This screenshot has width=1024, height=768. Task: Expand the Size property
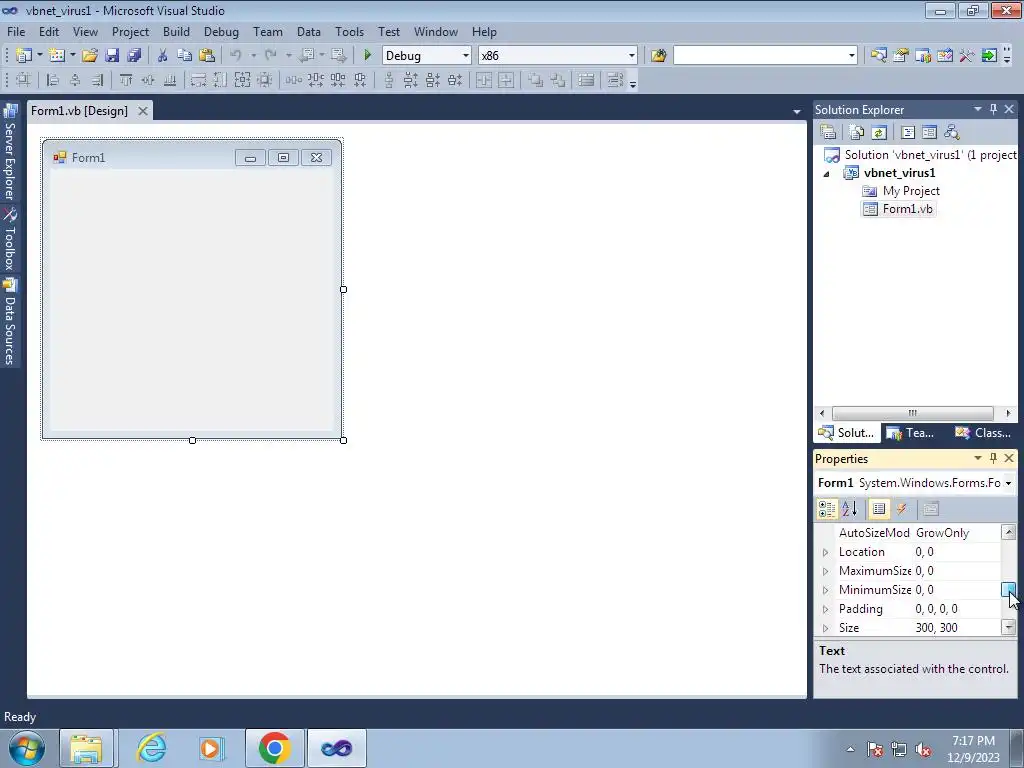825,628
